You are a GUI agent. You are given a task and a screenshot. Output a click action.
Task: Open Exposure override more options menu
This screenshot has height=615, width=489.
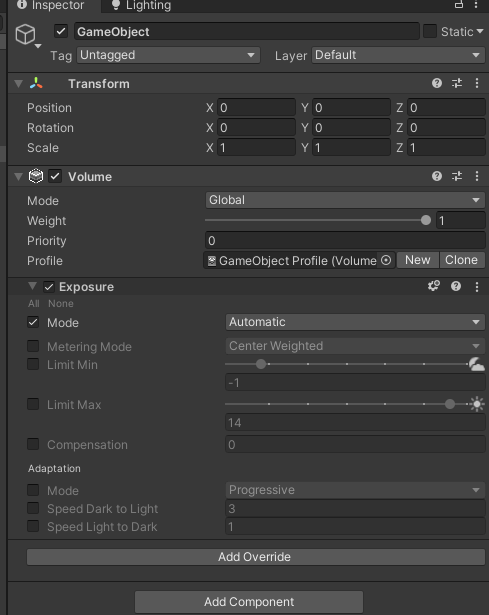coord(477,287)
